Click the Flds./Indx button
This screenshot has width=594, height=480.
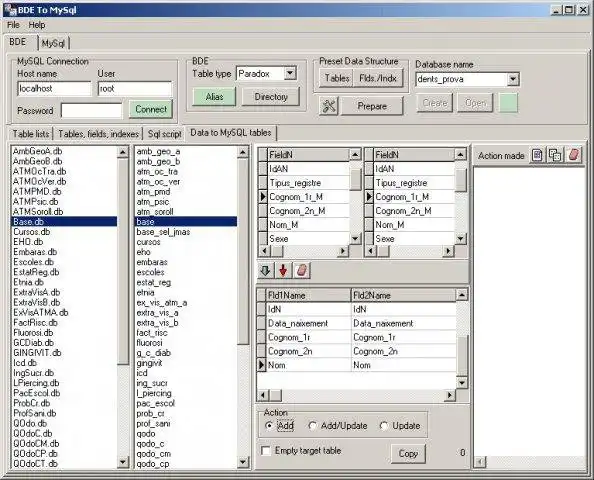(x=378, y=78)
